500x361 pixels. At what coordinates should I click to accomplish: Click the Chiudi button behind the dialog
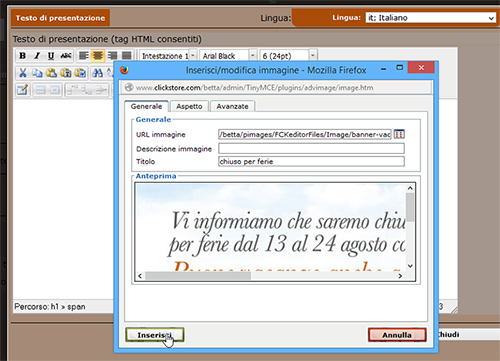[x=449, y=334]
